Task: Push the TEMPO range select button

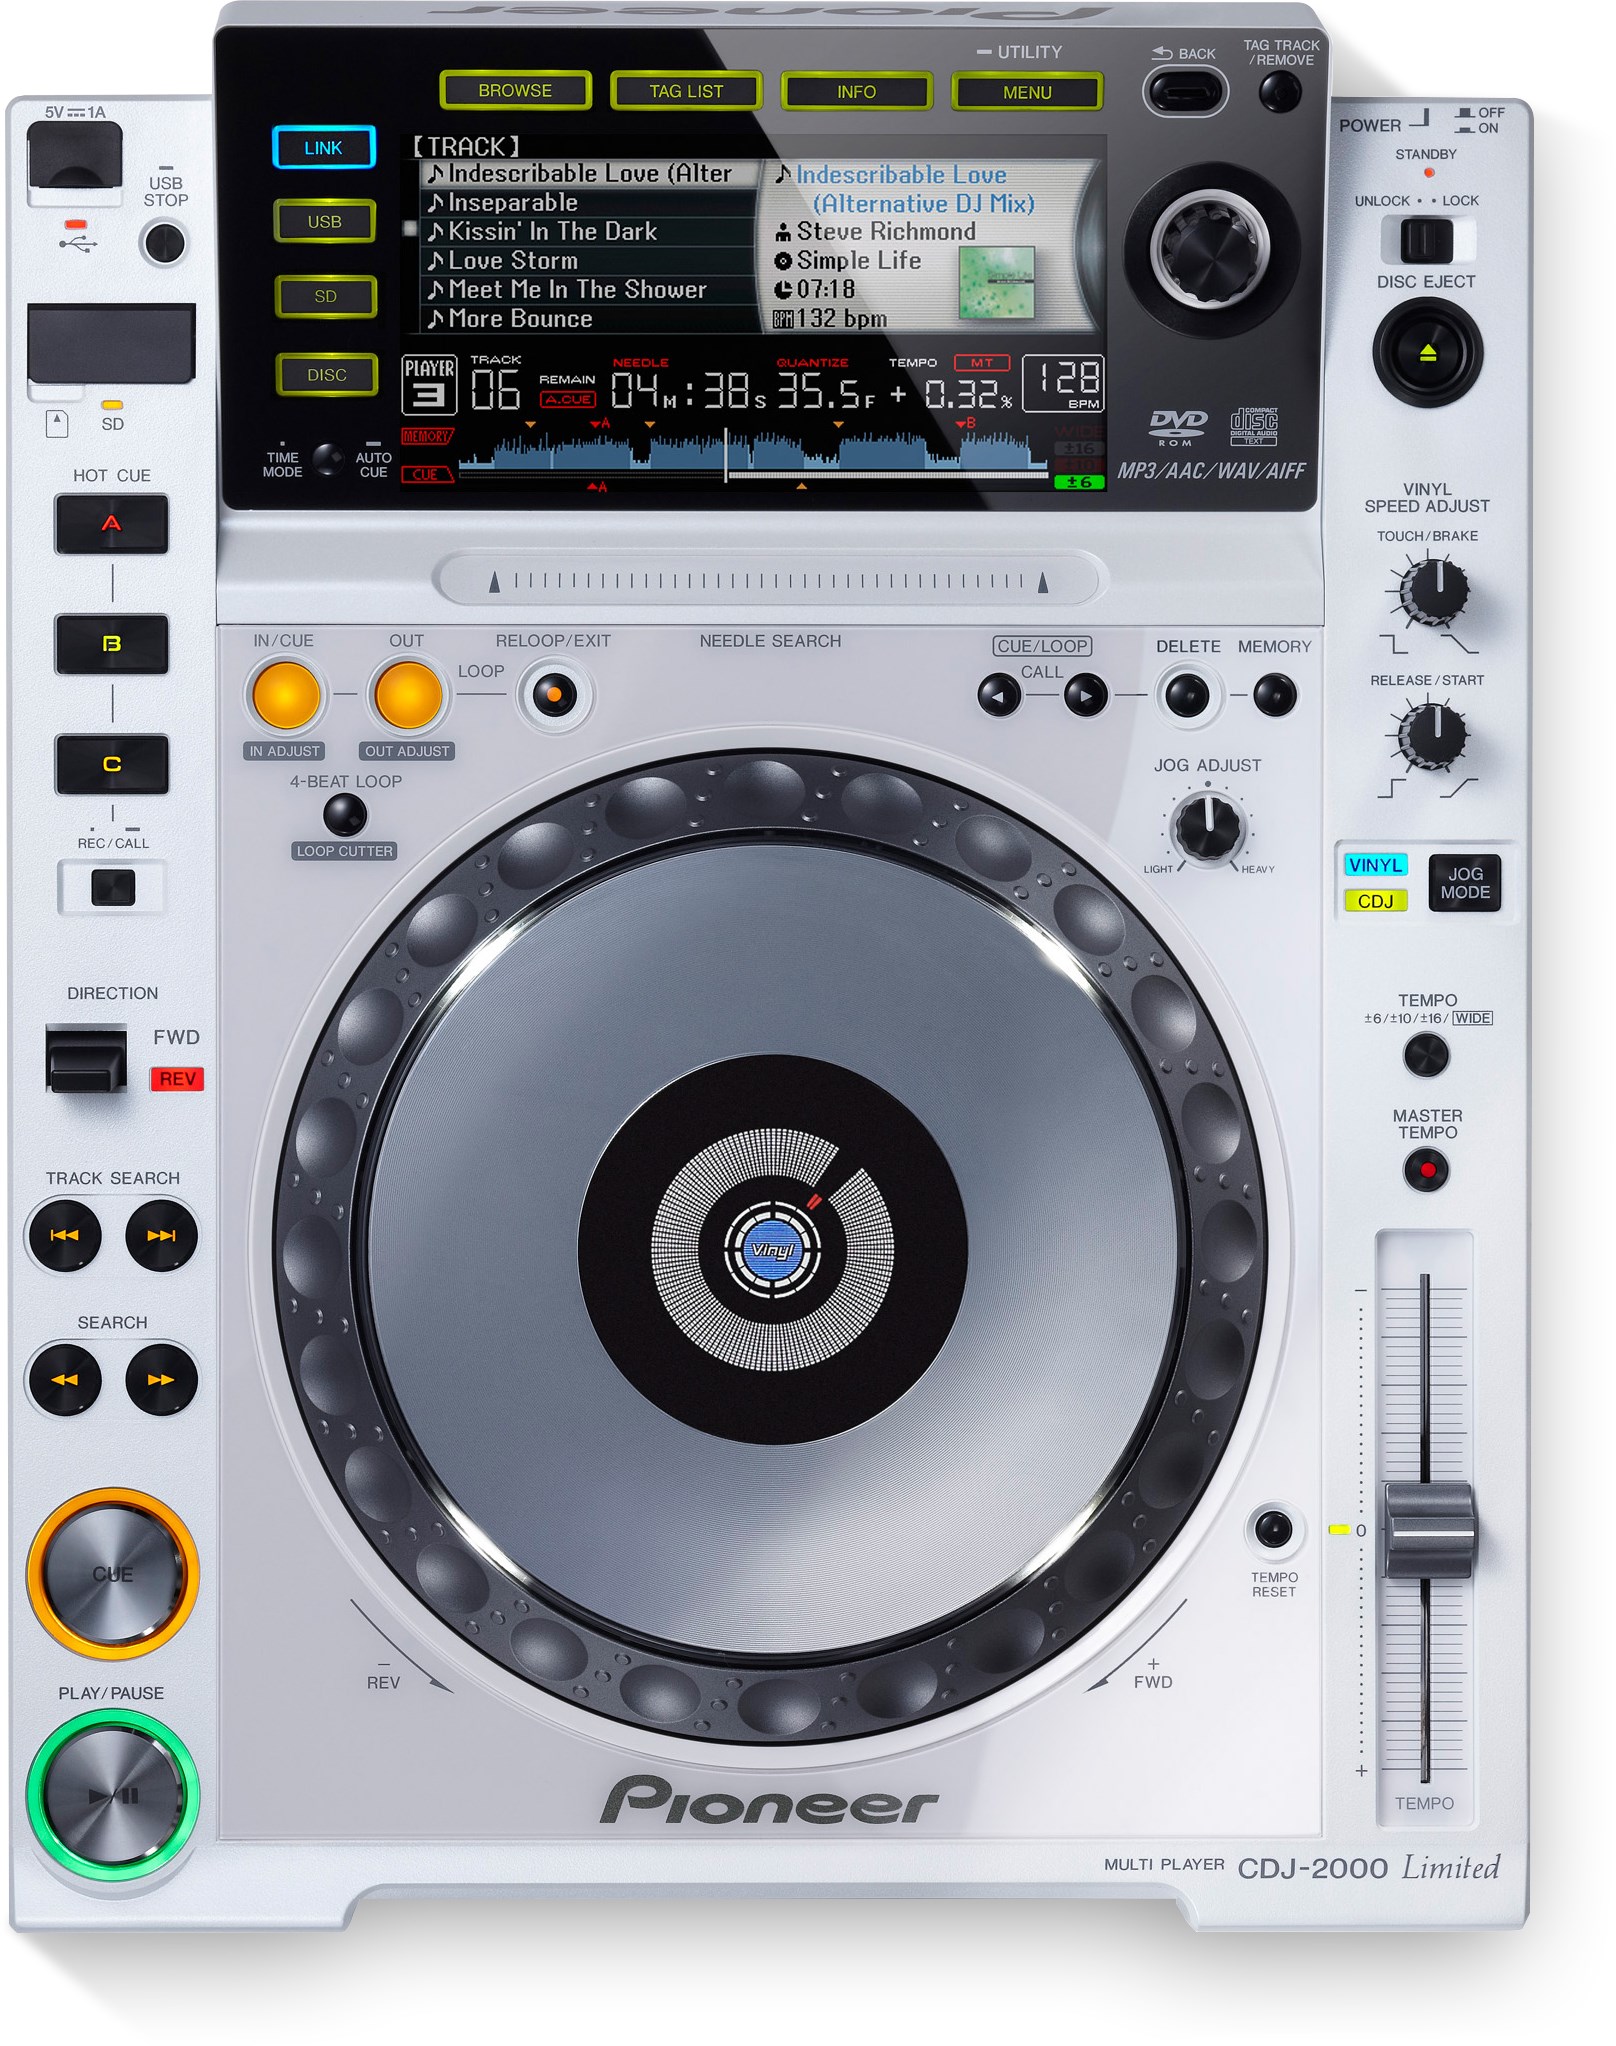Action: (1426, 1055)
